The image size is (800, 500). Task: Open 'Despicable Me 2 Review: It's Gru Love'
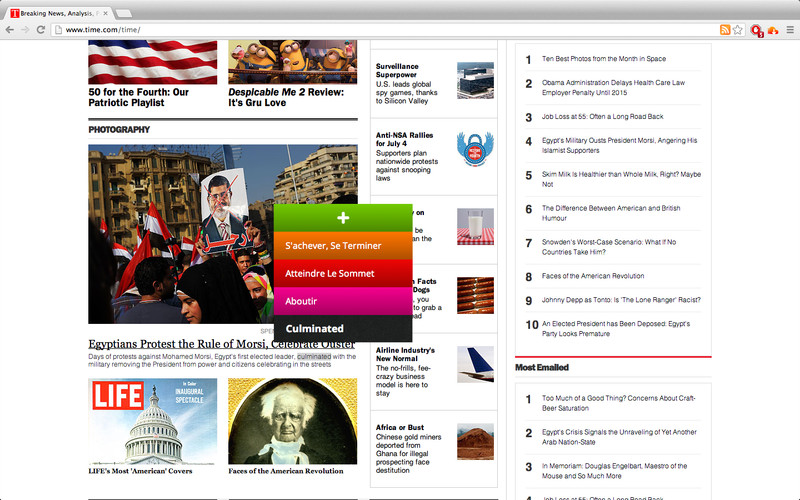(x=286, y=97)
